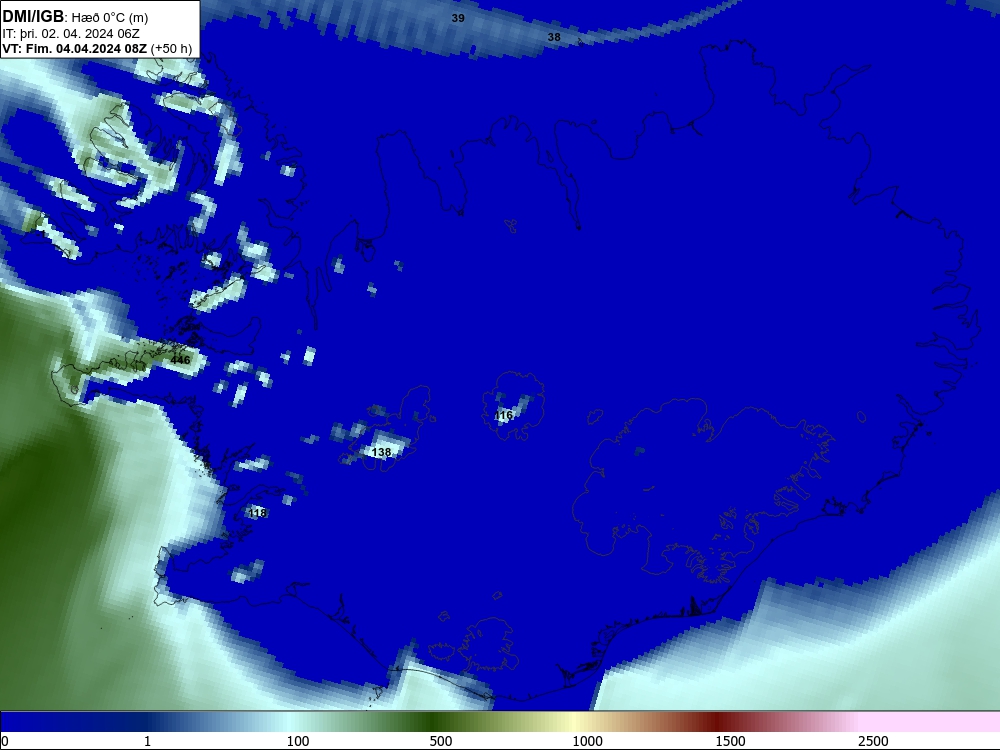Click the color scale label 500

coord(441,741)
